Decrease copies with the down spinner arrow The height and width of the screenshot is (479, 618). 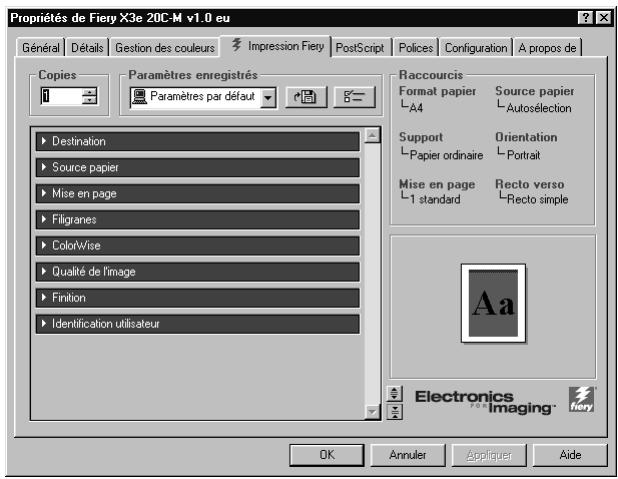pyautogui.click(x=89, y=101)
